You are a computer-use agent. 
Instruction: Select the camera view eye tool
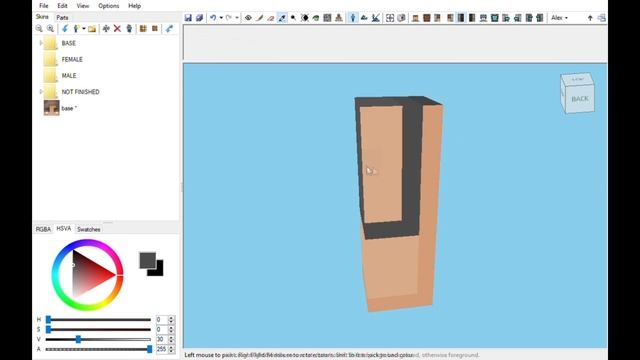(248, 18)
